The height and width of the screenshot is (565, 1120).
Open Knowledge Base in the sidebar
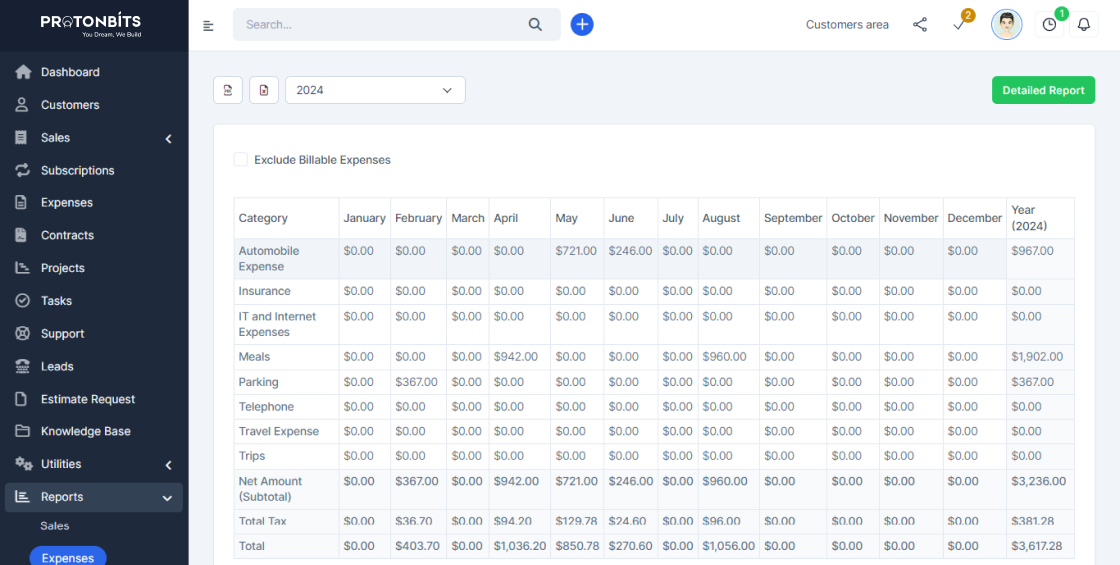(x=85, y=431)
